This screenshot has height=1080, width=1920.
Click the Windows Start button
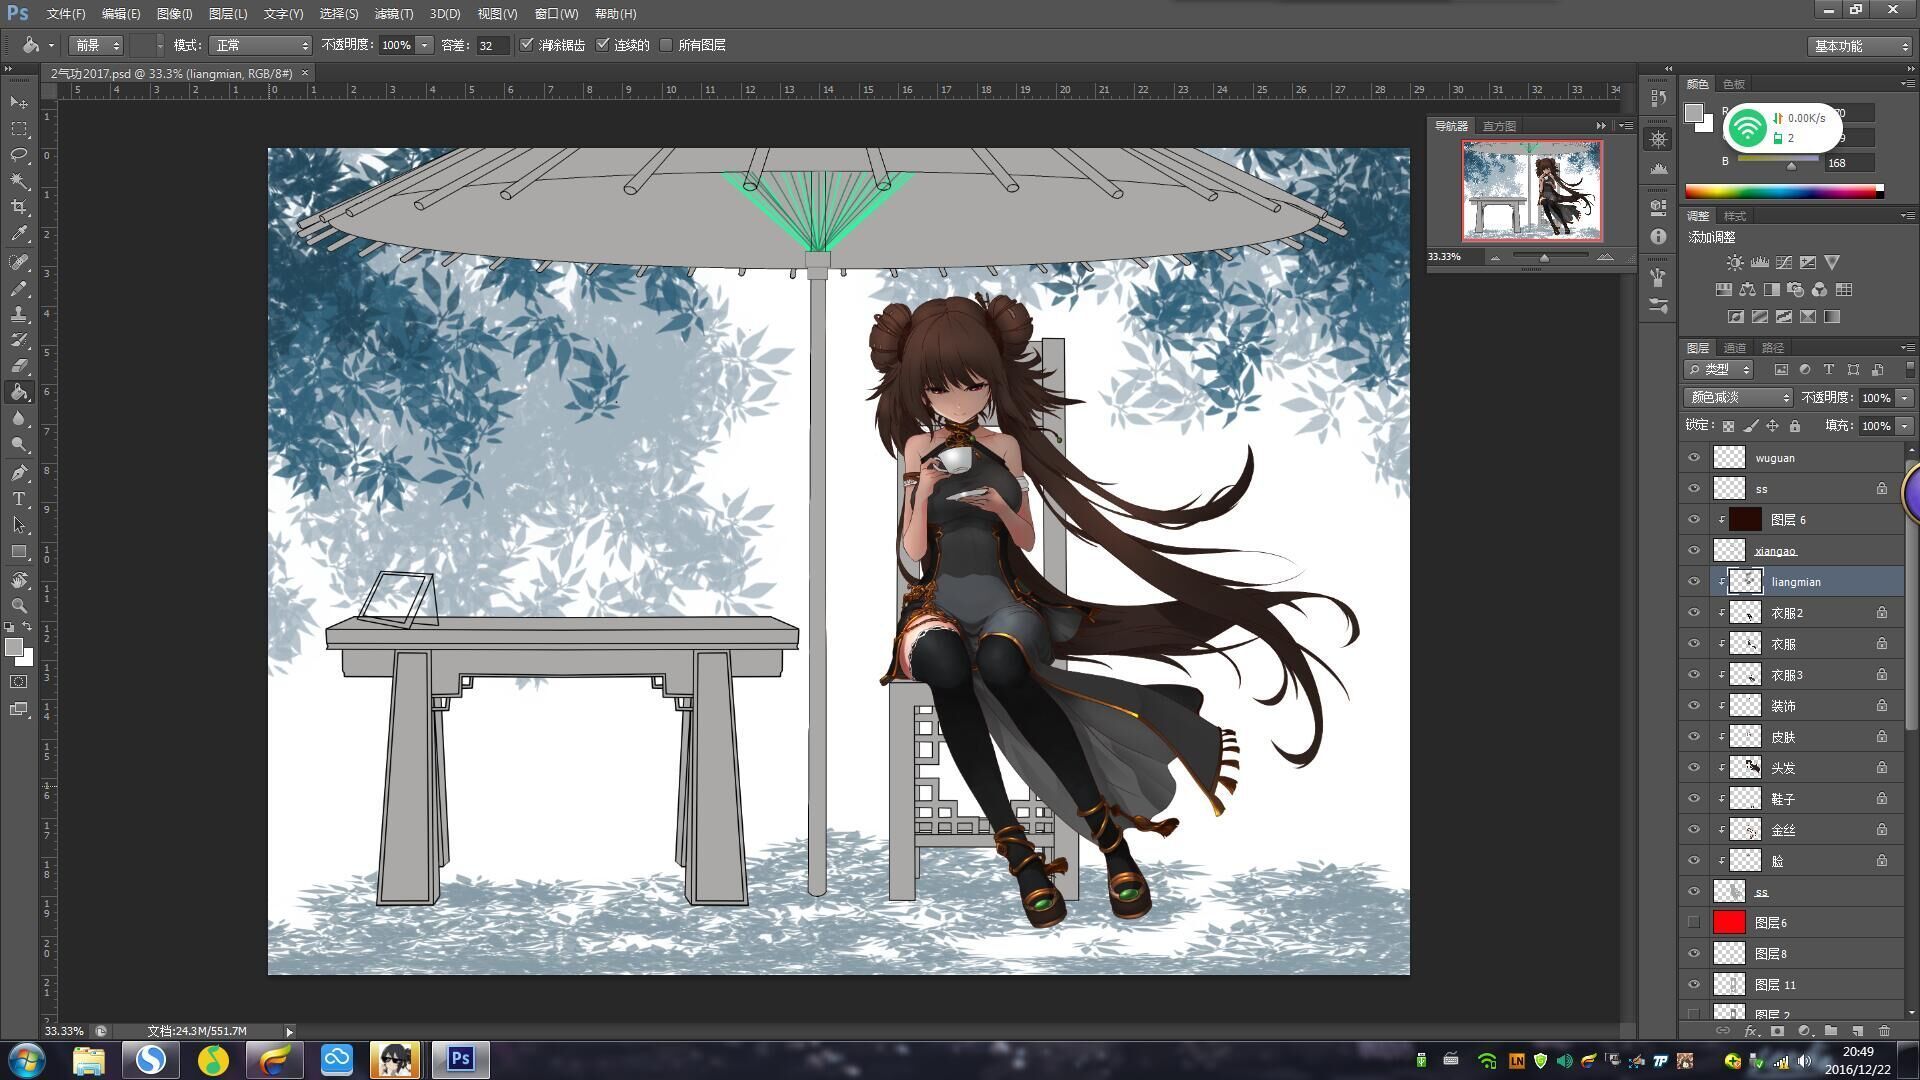coord(26,1060)
